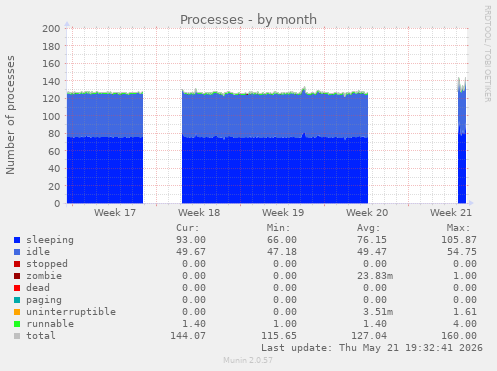
Task: Click the runnable legend color swatch
Action: coord(17,324)
